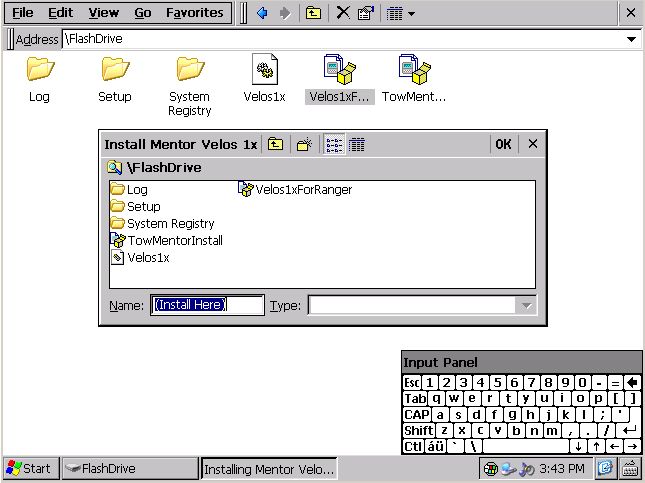Click the Delete X toolbar icon

pos(343,13)
